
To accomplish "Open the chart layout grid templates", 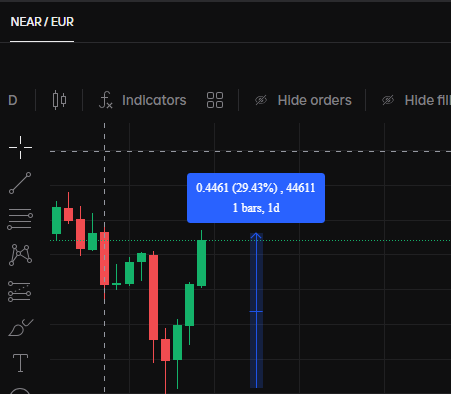I will point(215,100).
